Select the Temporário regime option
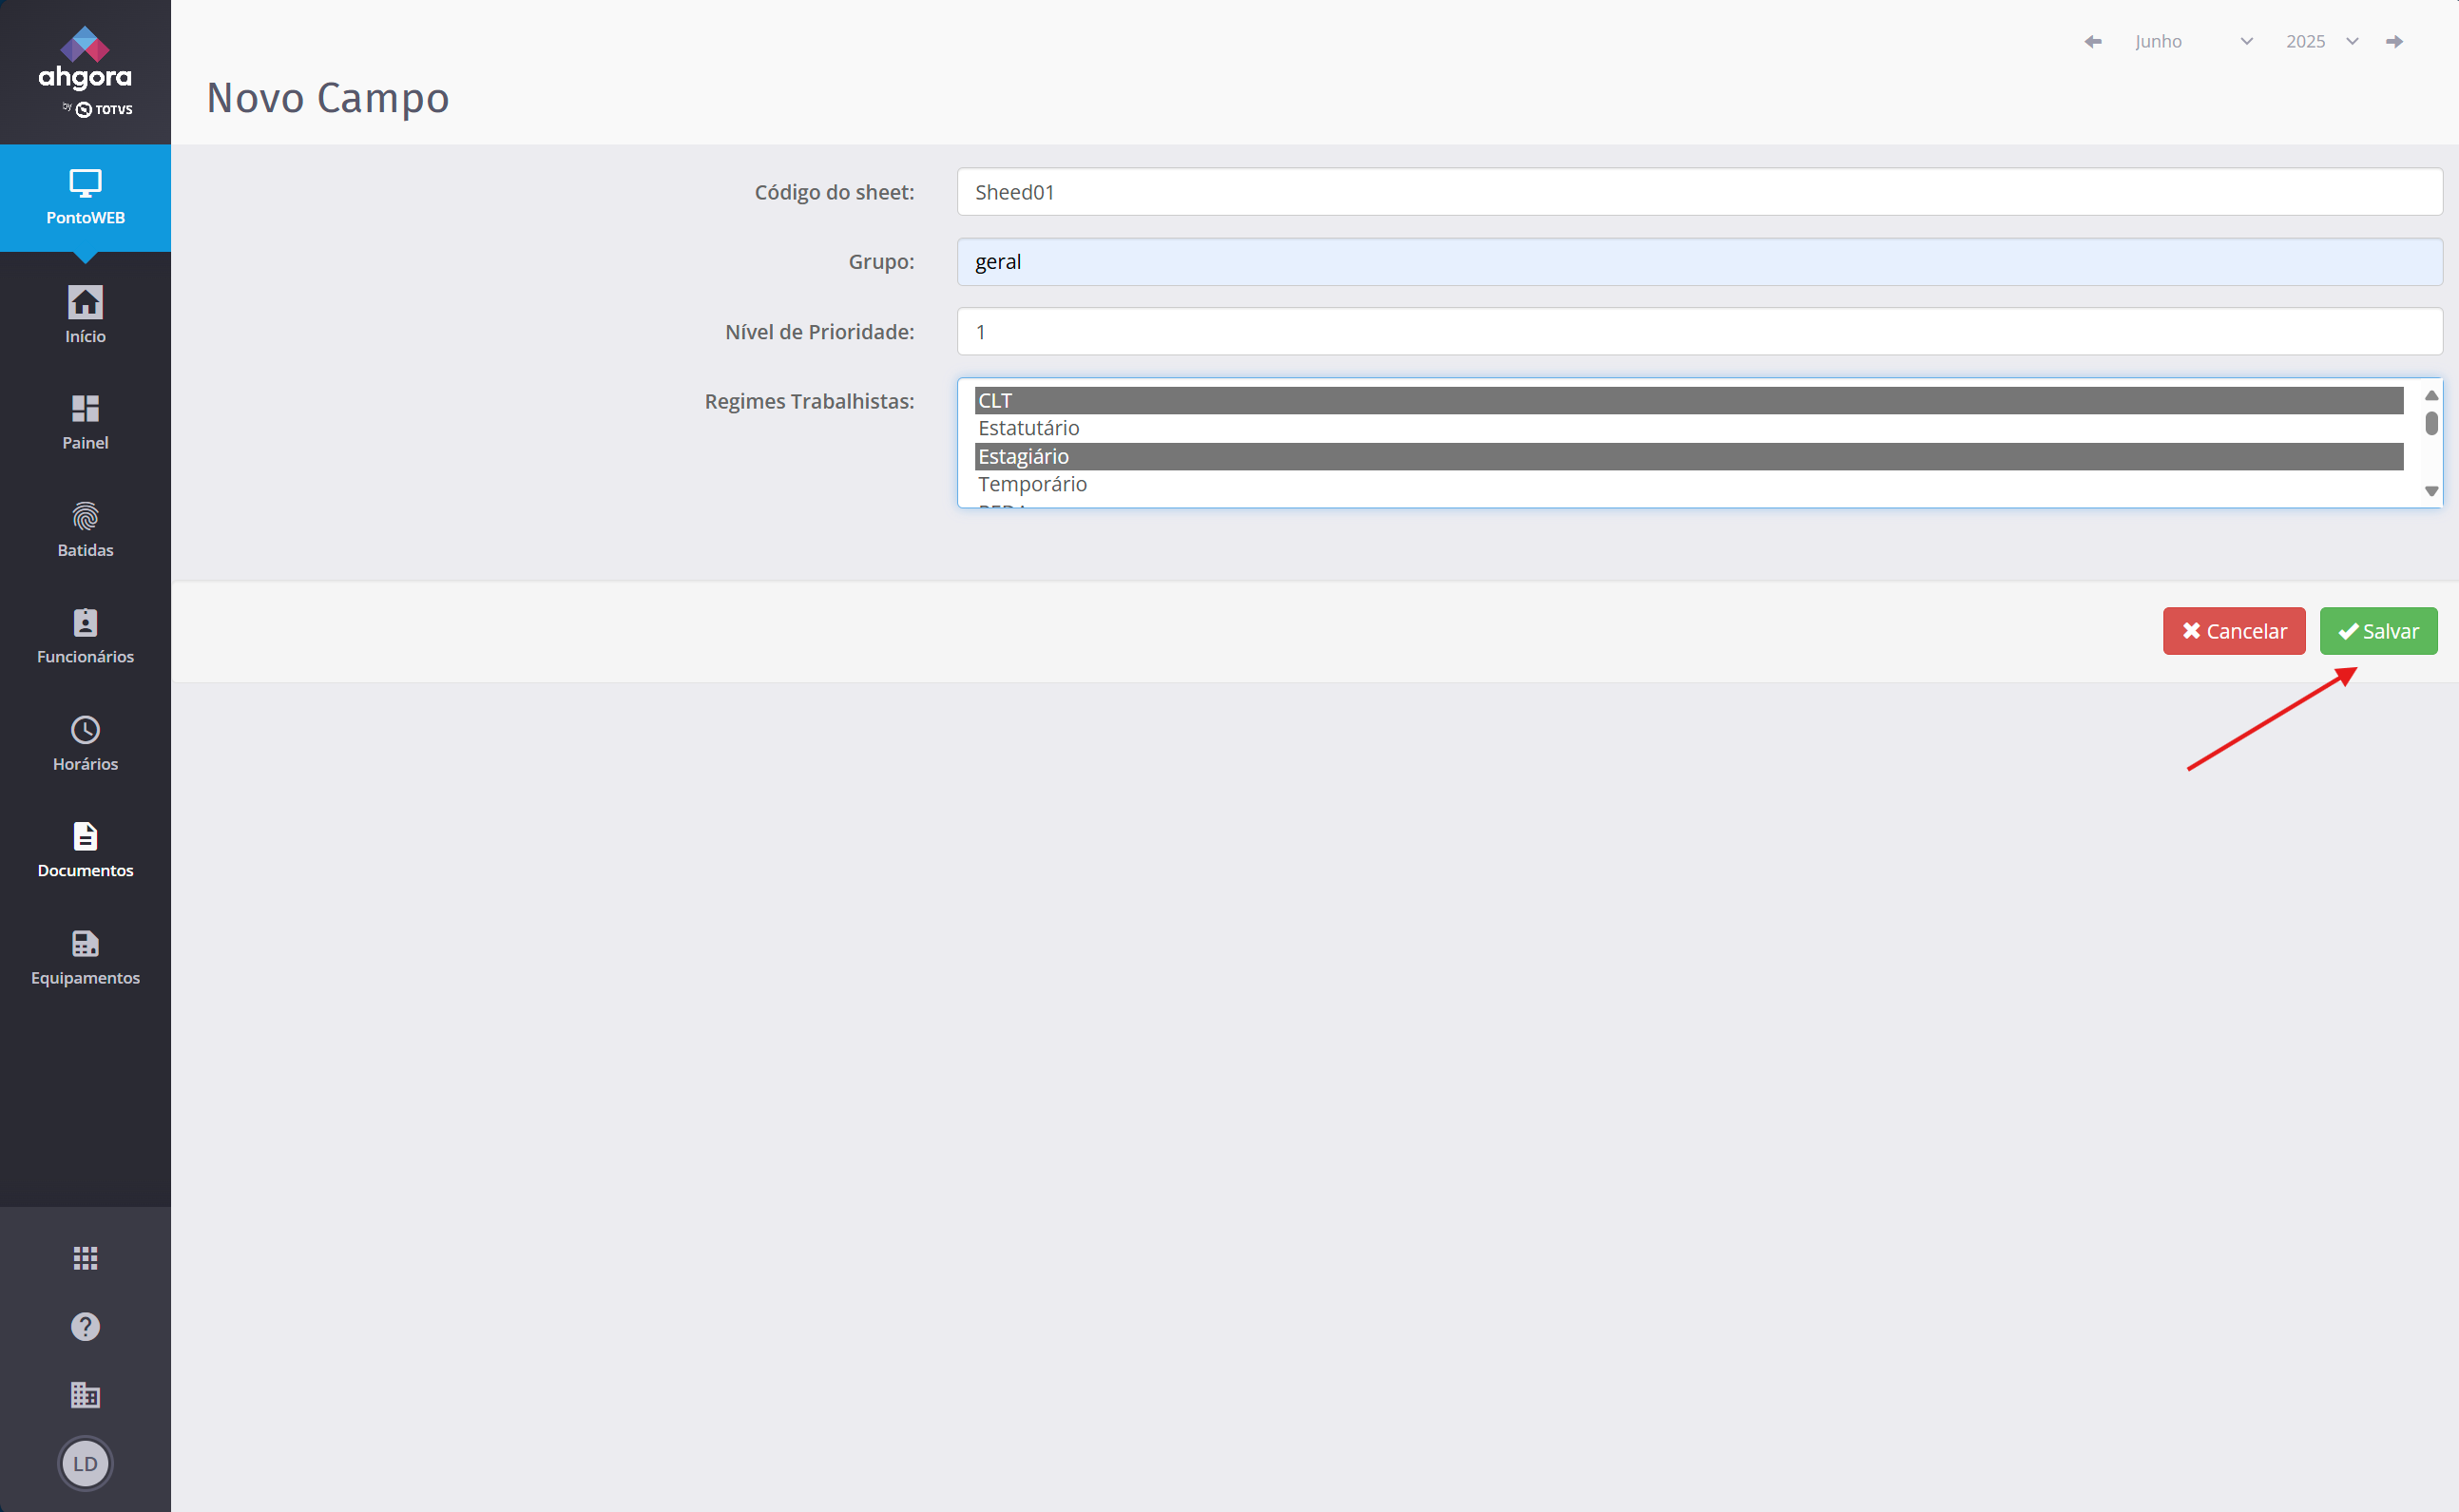The height and width of the screenshot is (1512, 2459). click(x=1032, y=484)
